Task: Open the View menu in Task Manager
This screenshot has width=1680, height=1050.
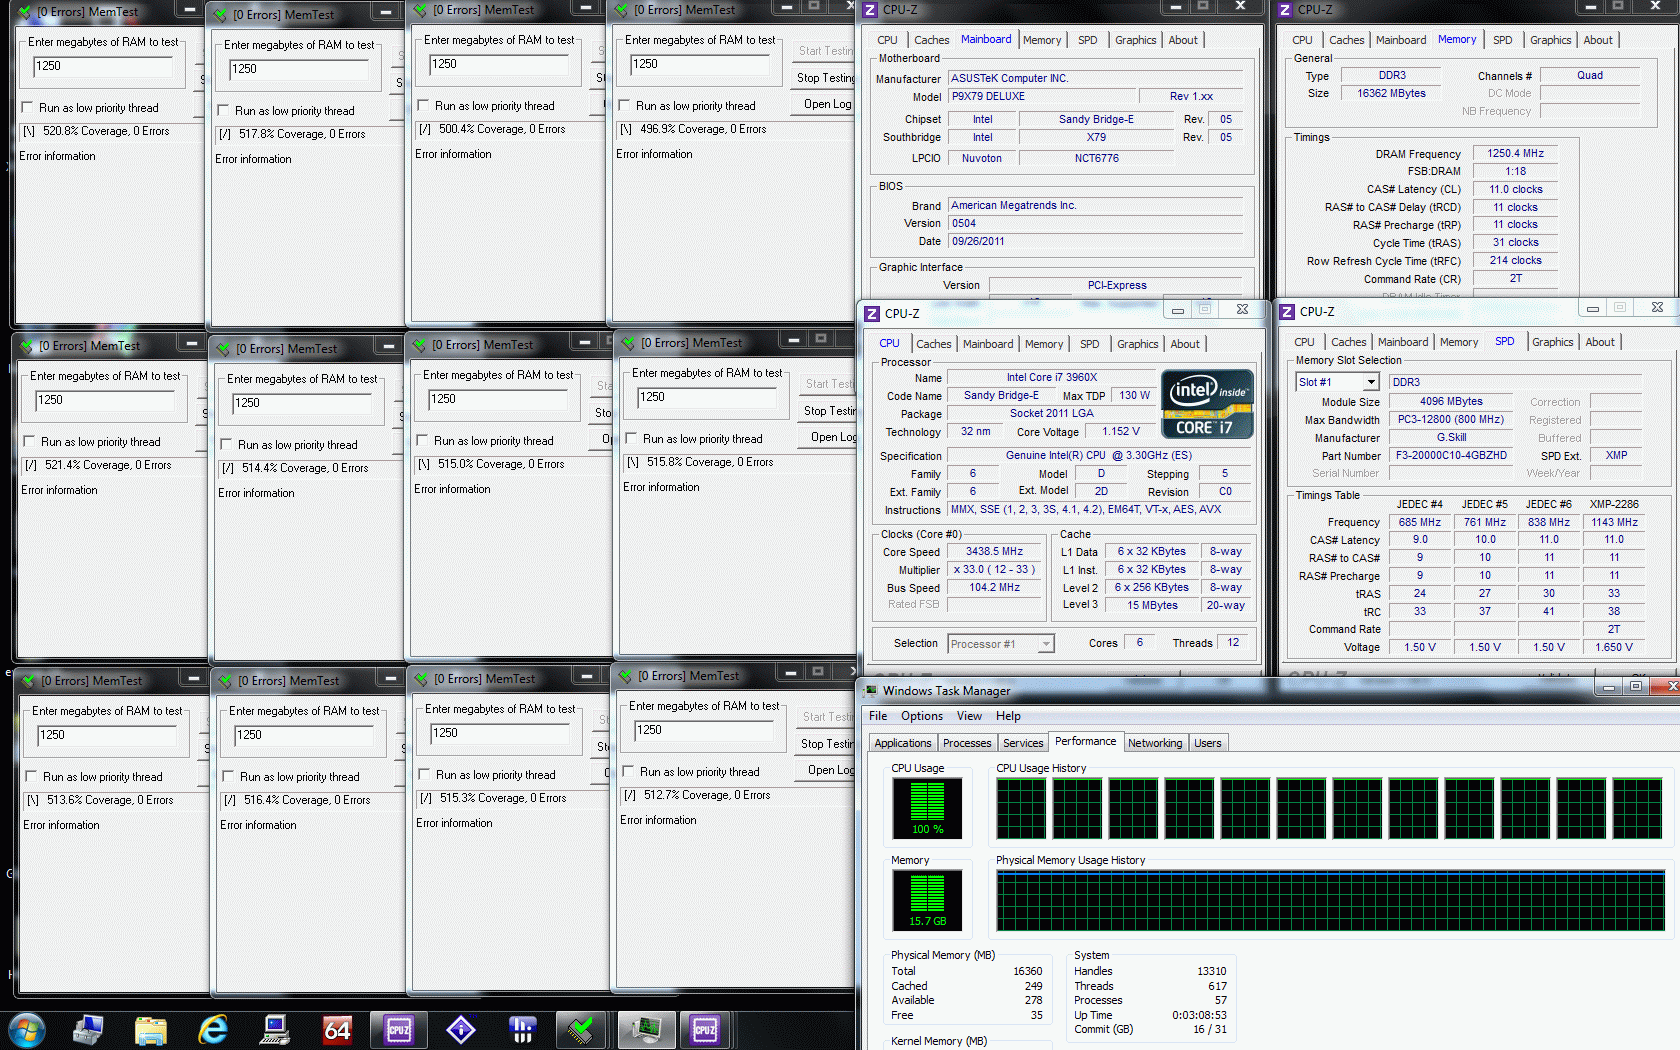Action: click(969, 716)
